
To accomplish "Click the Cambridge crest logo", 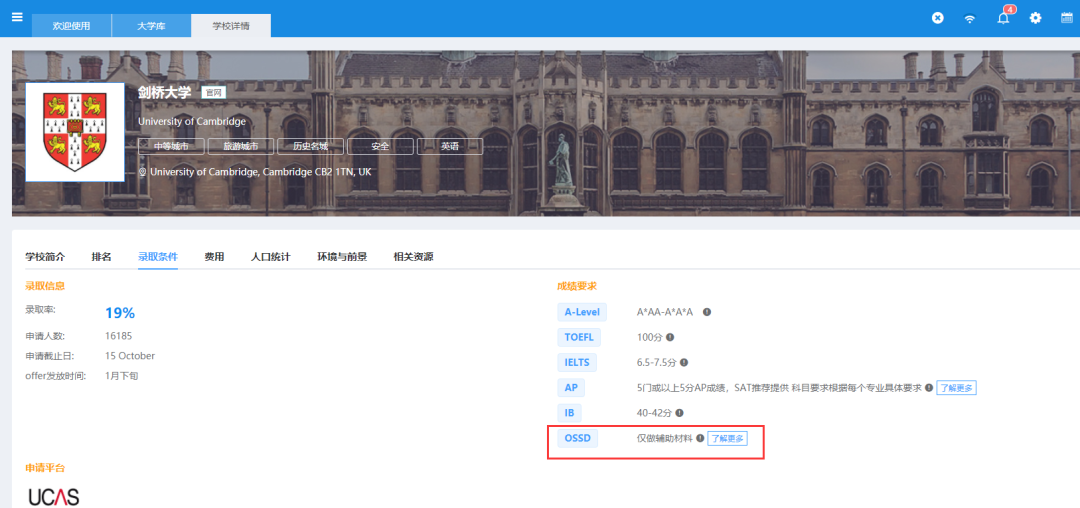I will (x=75, y=132).
